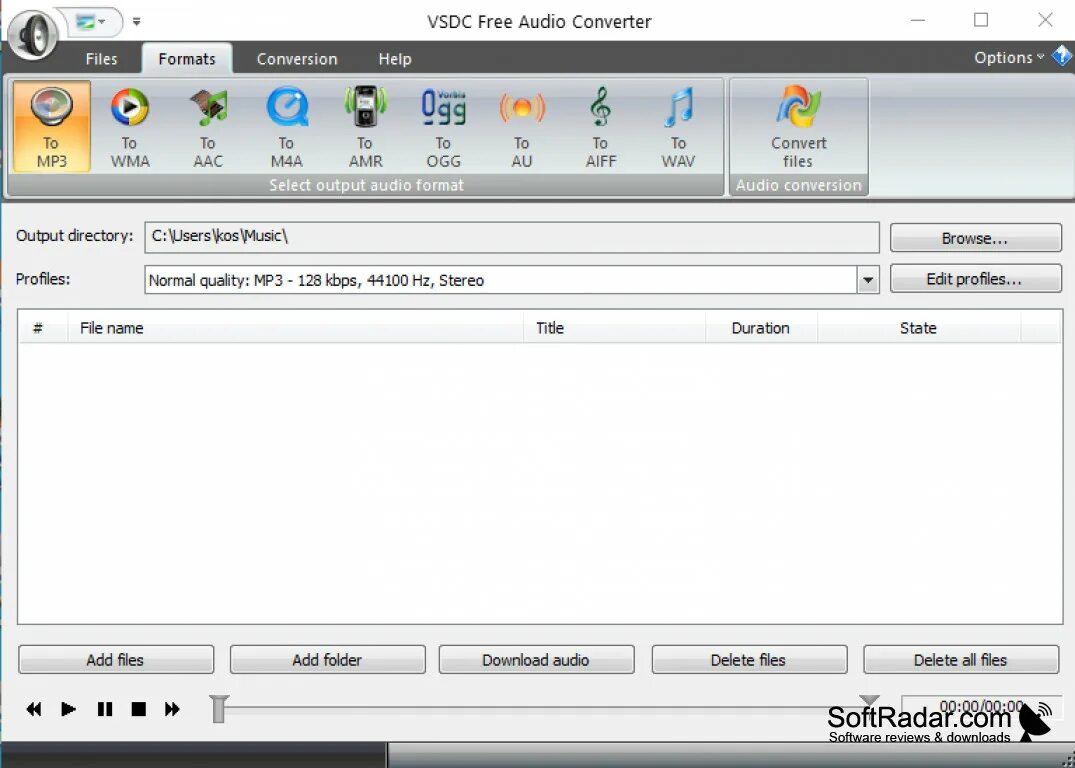Screen dimensions: 1075x768
Task: Open the speaker application menu button
Action: (33, 34)
